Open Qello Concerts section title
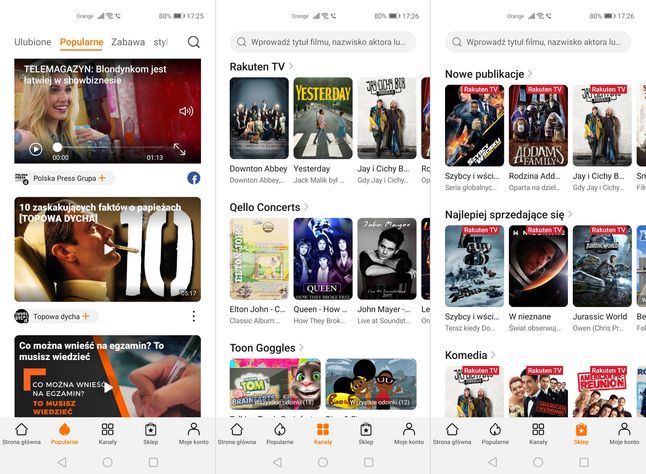This screenshot has height=474, width=646. pyautogui.click(x=265, y=207)
